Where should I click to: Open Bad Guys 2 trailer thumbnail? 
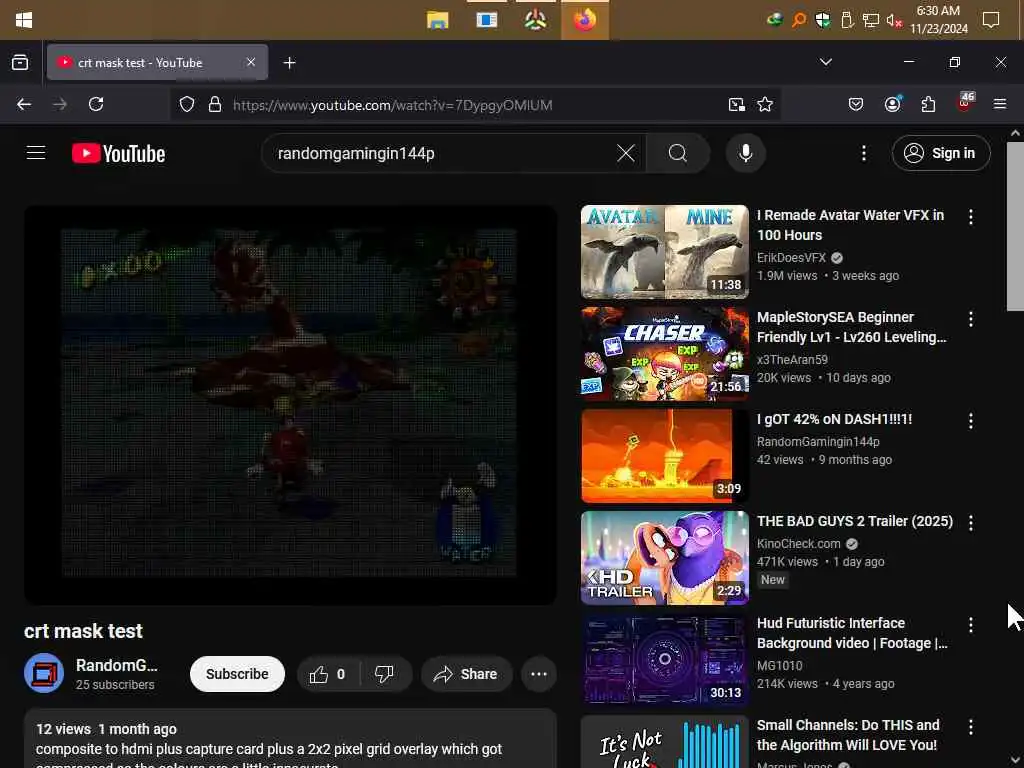click(x=665, y=558)
